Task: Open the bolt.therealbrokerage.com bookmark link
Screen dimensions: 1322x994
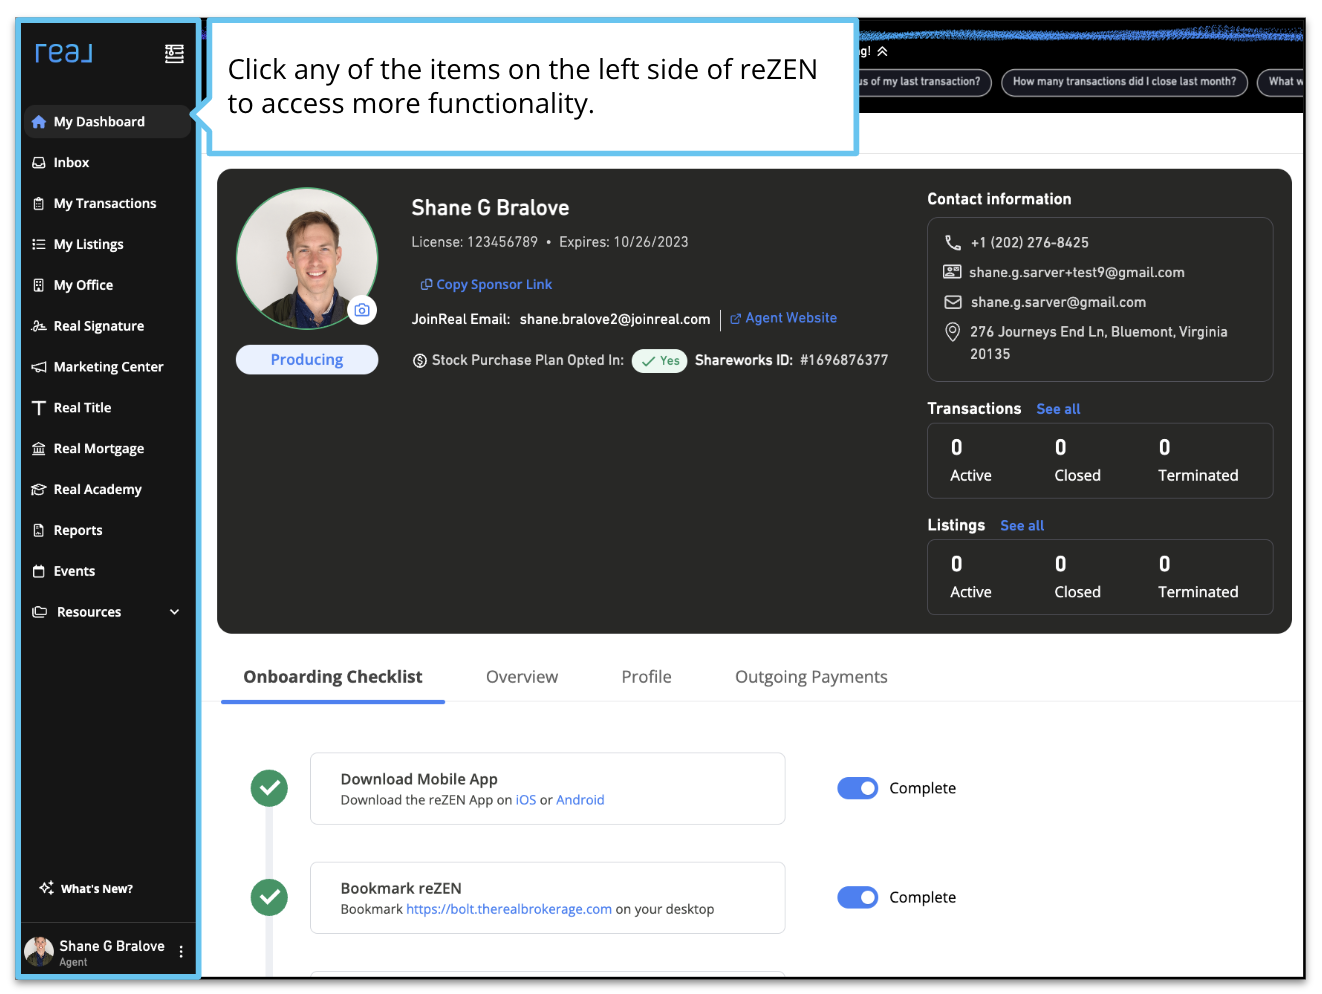Action: click(x=509, y=909)
